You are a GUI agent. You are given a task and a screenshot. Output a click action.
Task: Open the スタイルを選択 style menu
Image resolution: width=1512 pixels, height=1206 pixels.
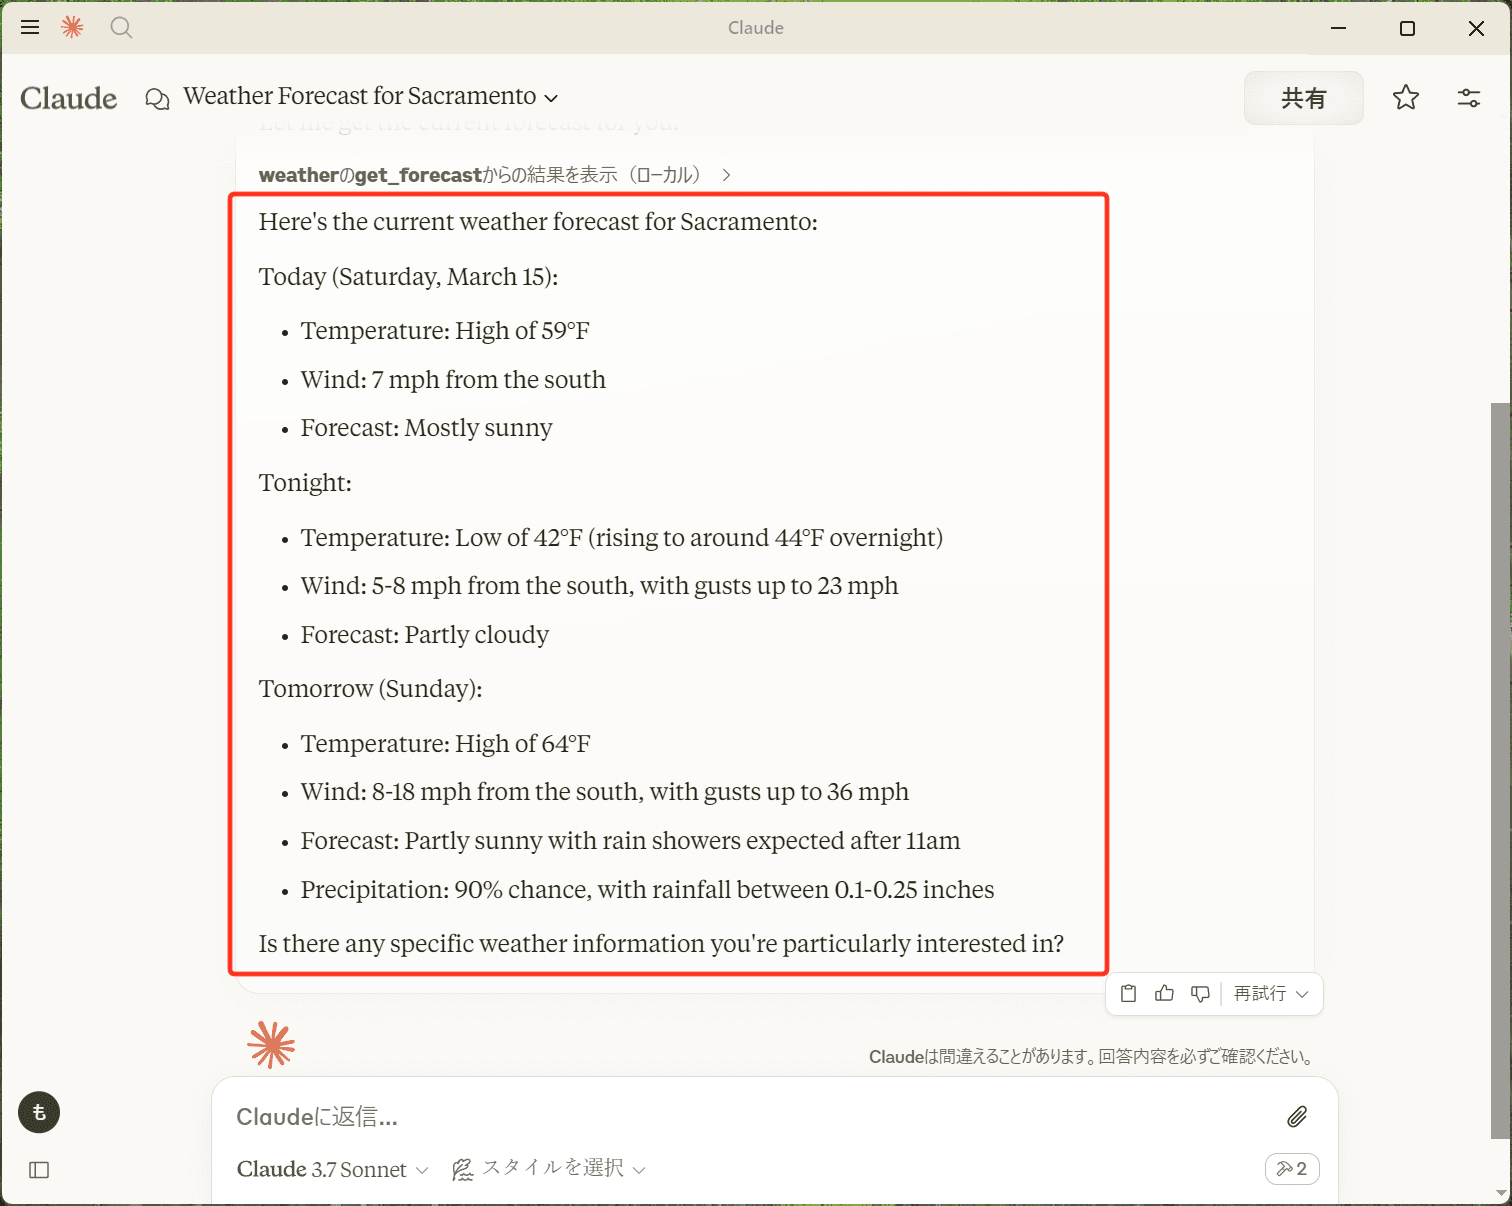point(553,1168)
